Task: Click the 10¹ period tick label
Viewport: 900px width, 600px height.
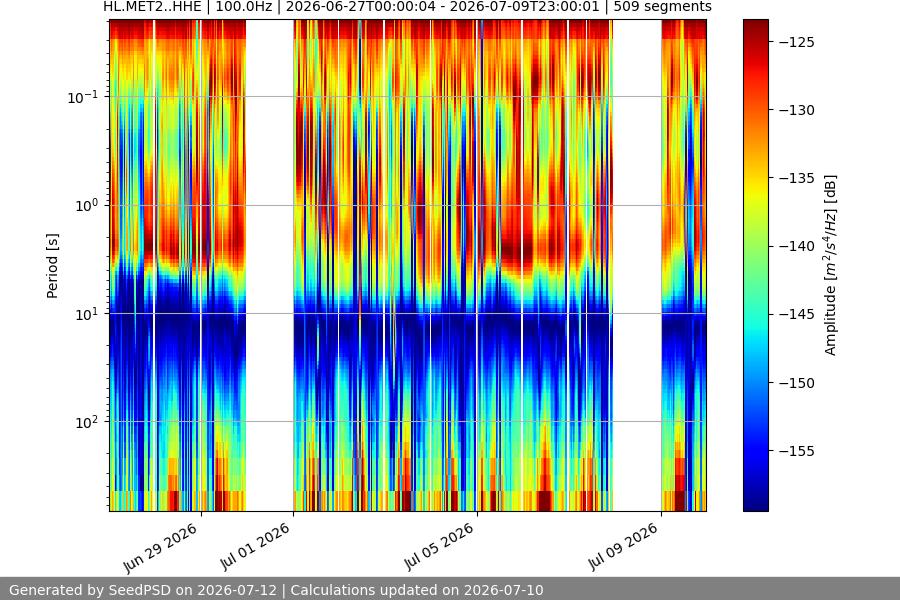Action: [x=86, y=314]
